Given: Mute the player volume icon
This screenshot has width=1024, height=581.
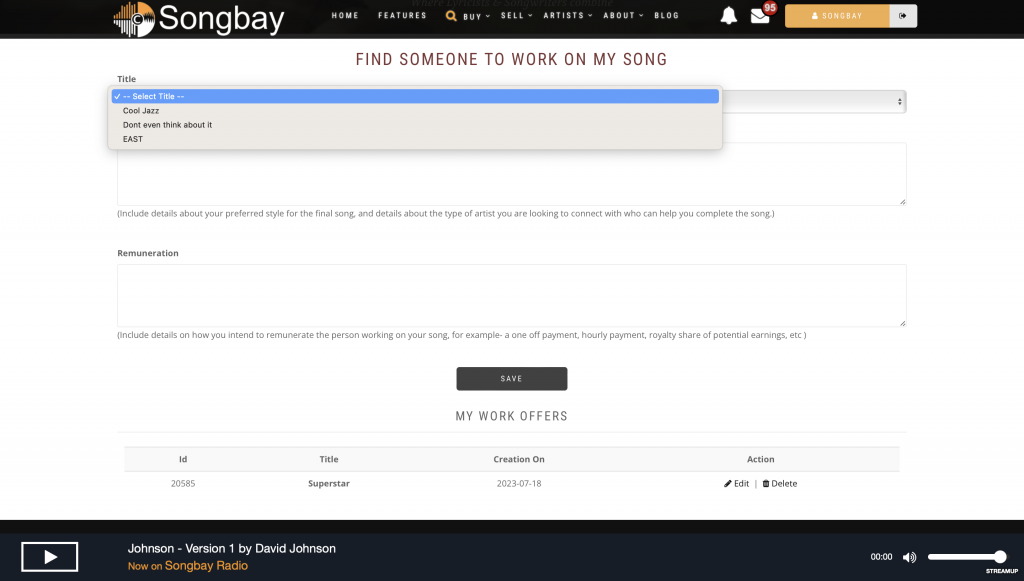Looking at the screenshot, I should (x=909, y=557).
